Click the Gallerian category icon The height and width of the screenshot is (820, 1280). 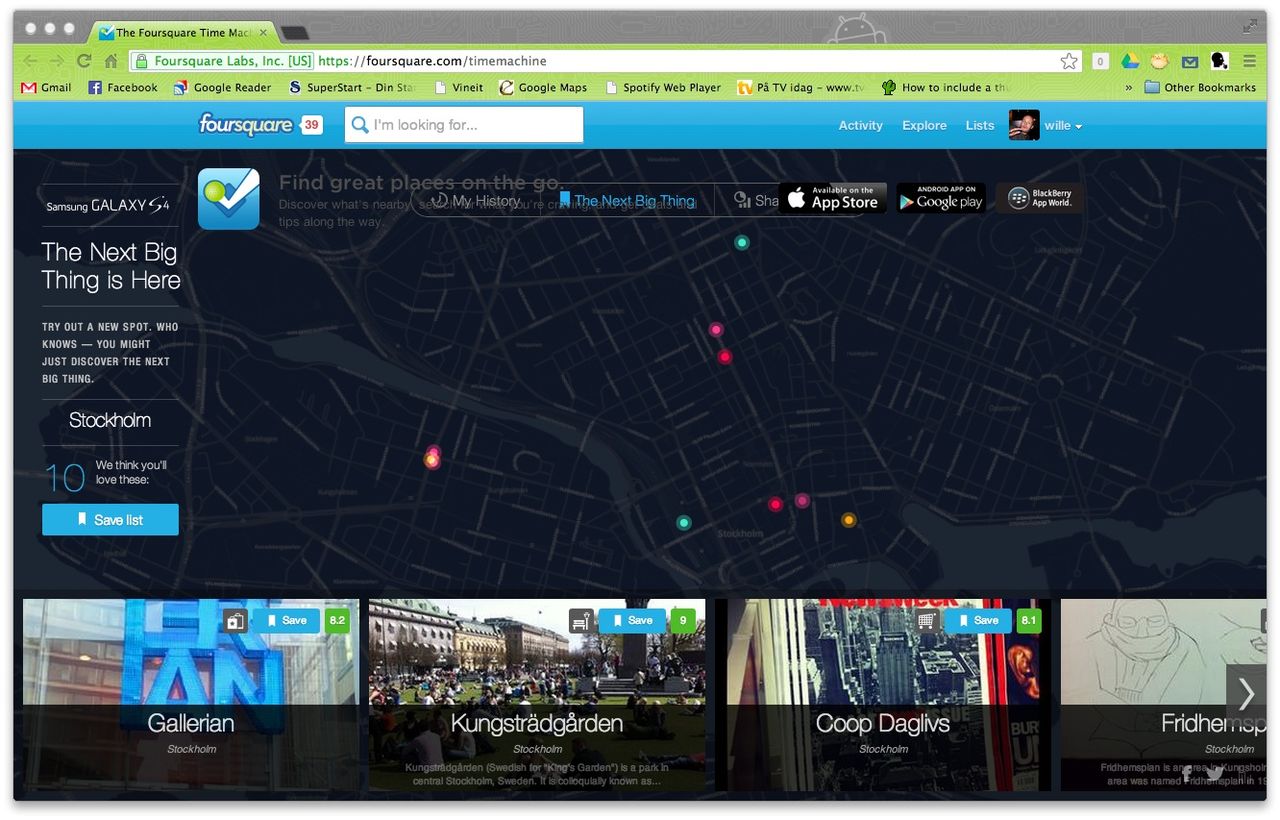coord(235,620)
